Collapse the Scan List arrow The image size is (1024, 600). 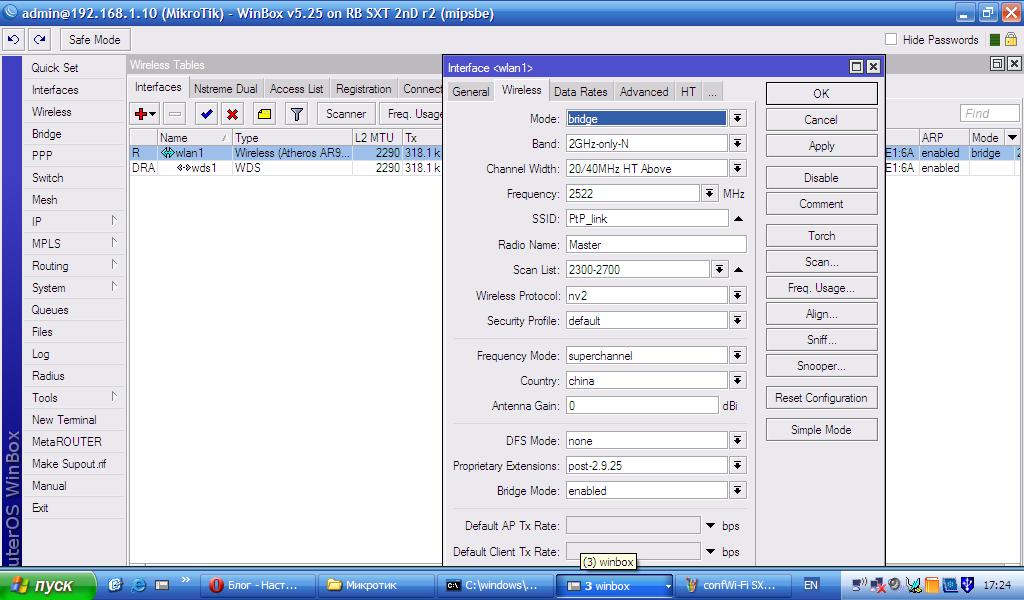pos(738,270)
